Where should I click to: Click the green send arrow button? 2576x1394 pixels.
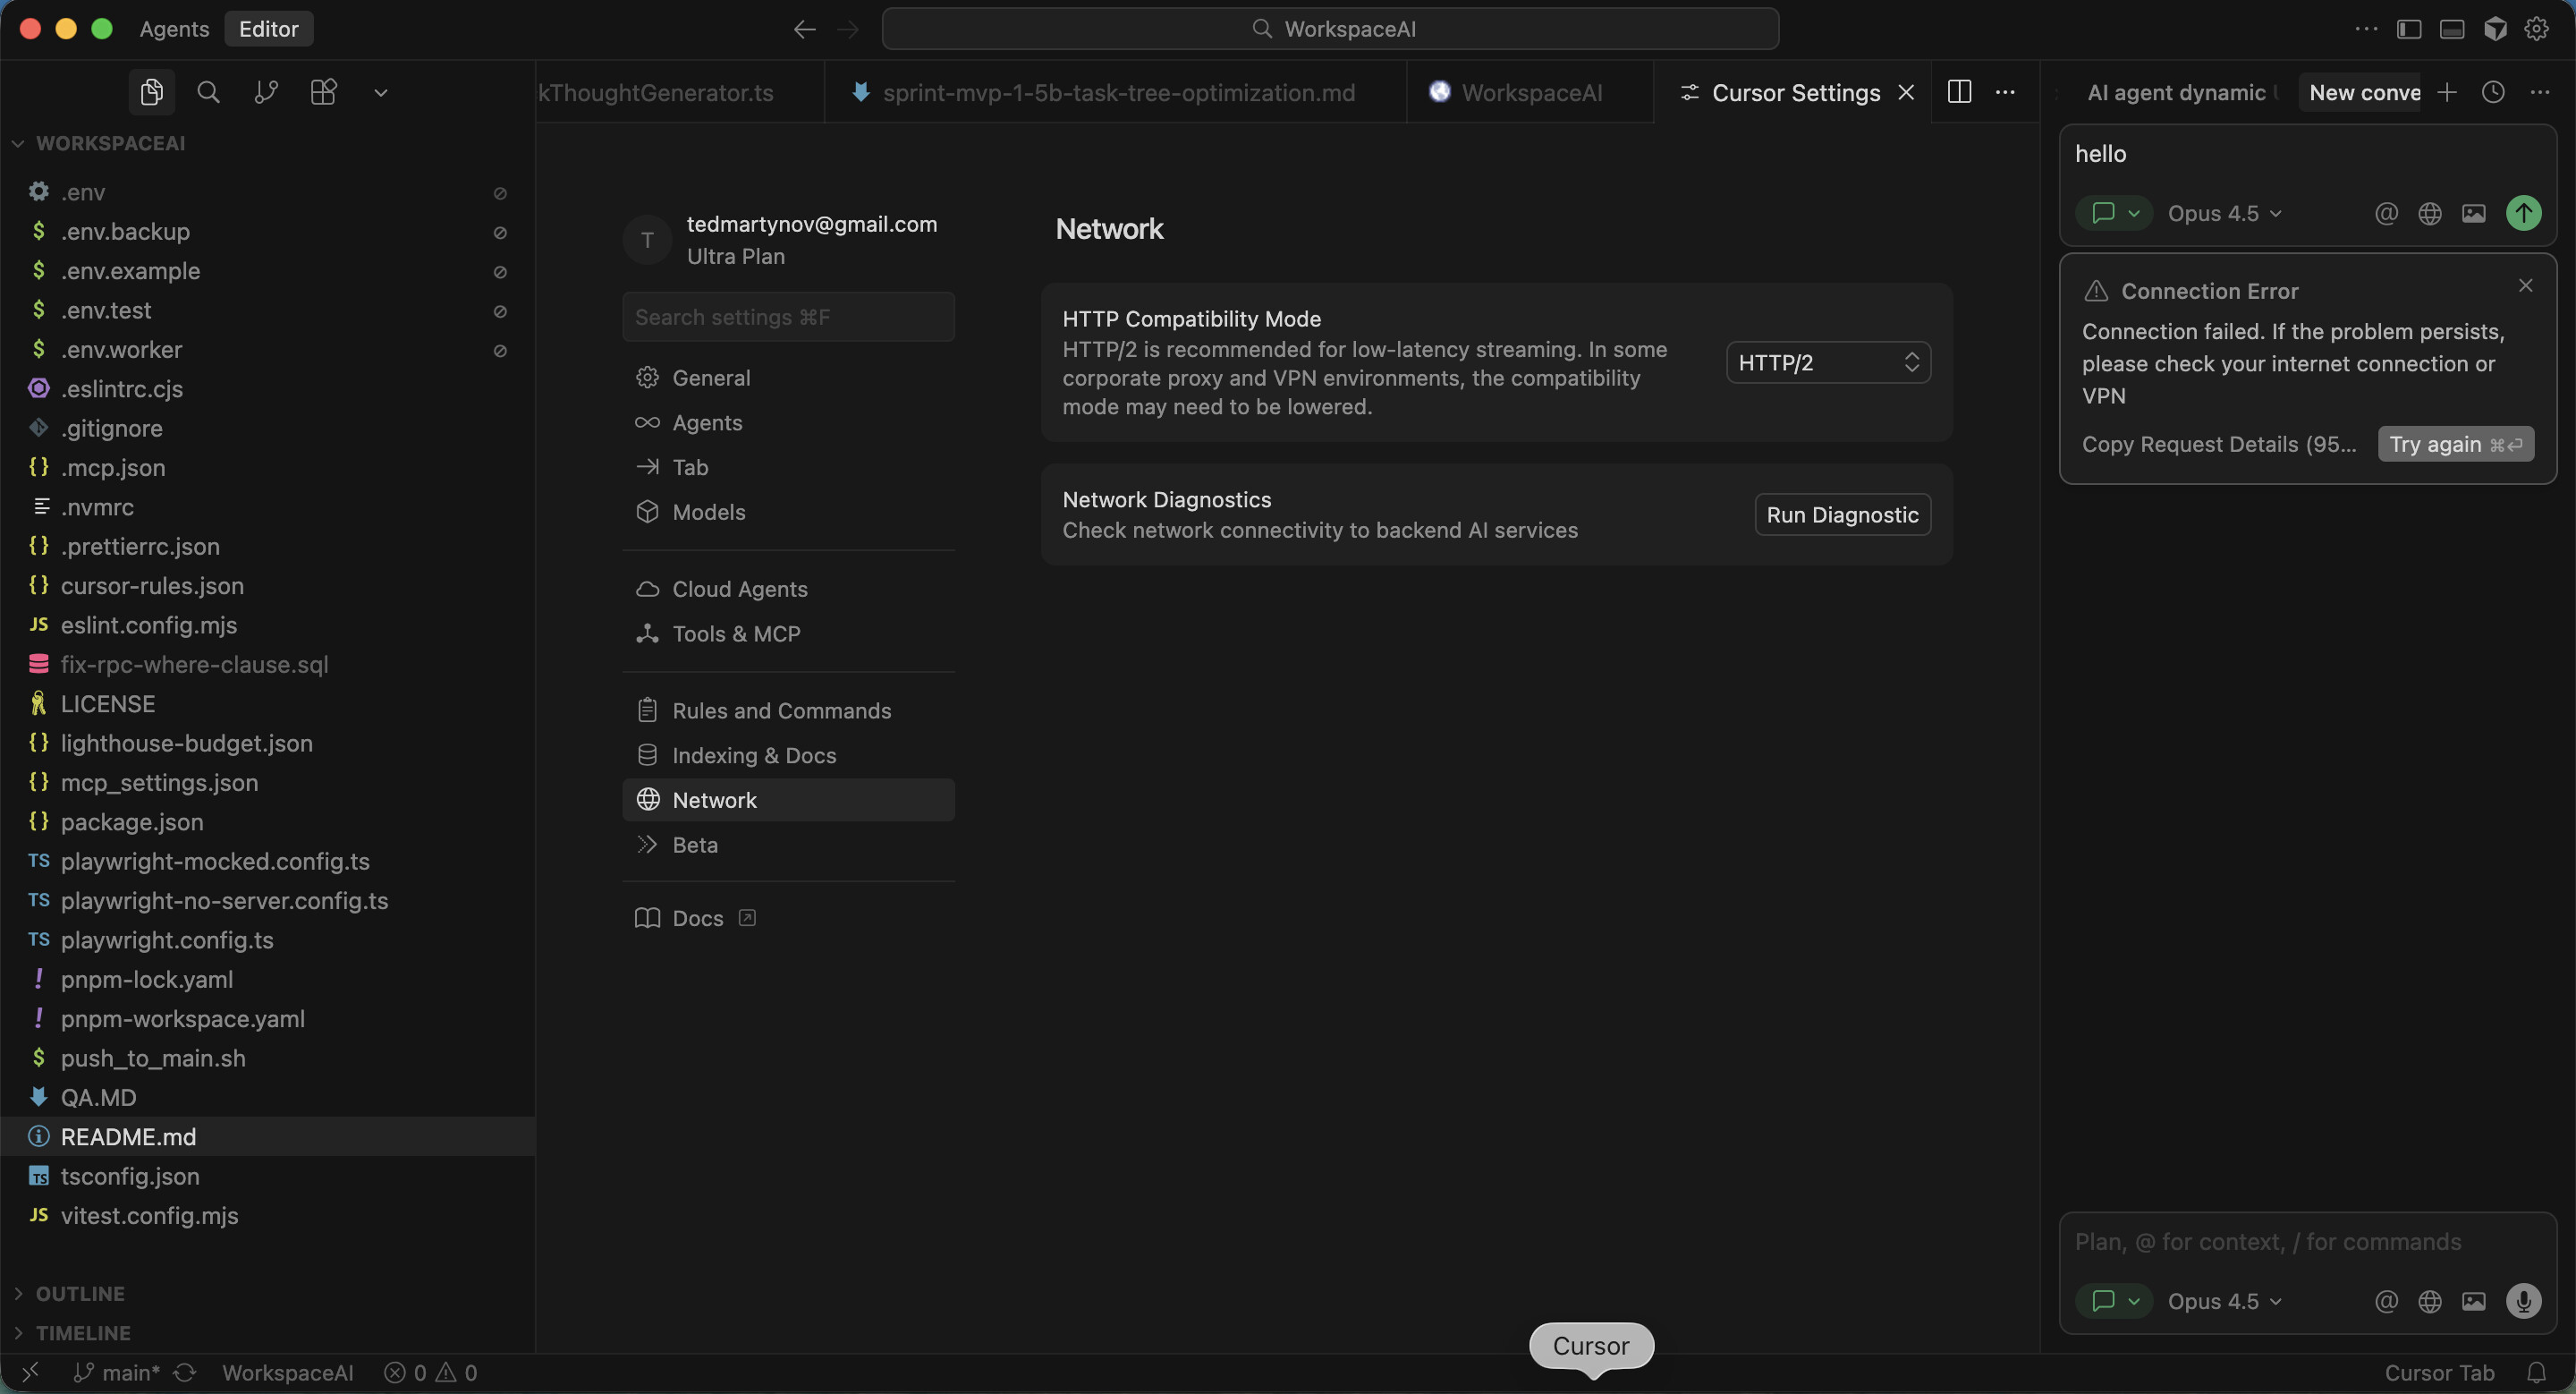click(x=2523, y=213)
